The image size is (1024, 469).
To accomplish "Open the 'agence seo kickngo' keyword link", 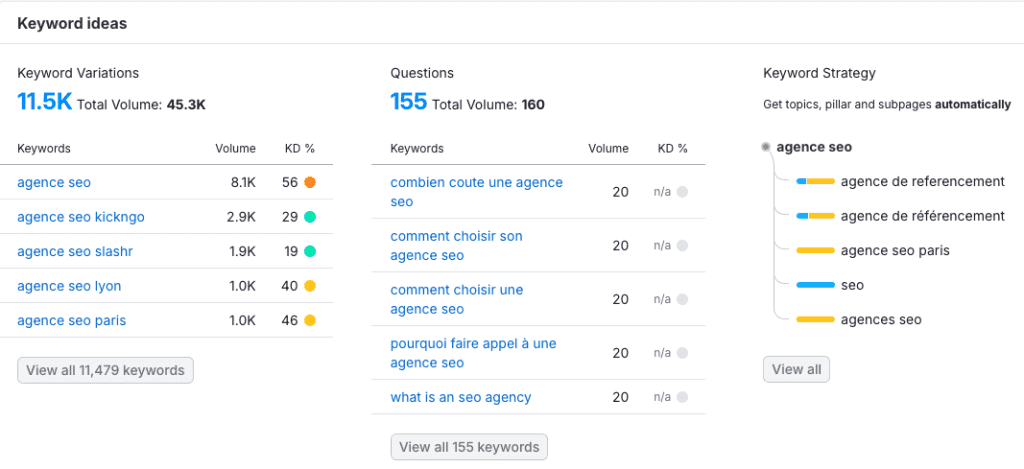I will [81, 217].
